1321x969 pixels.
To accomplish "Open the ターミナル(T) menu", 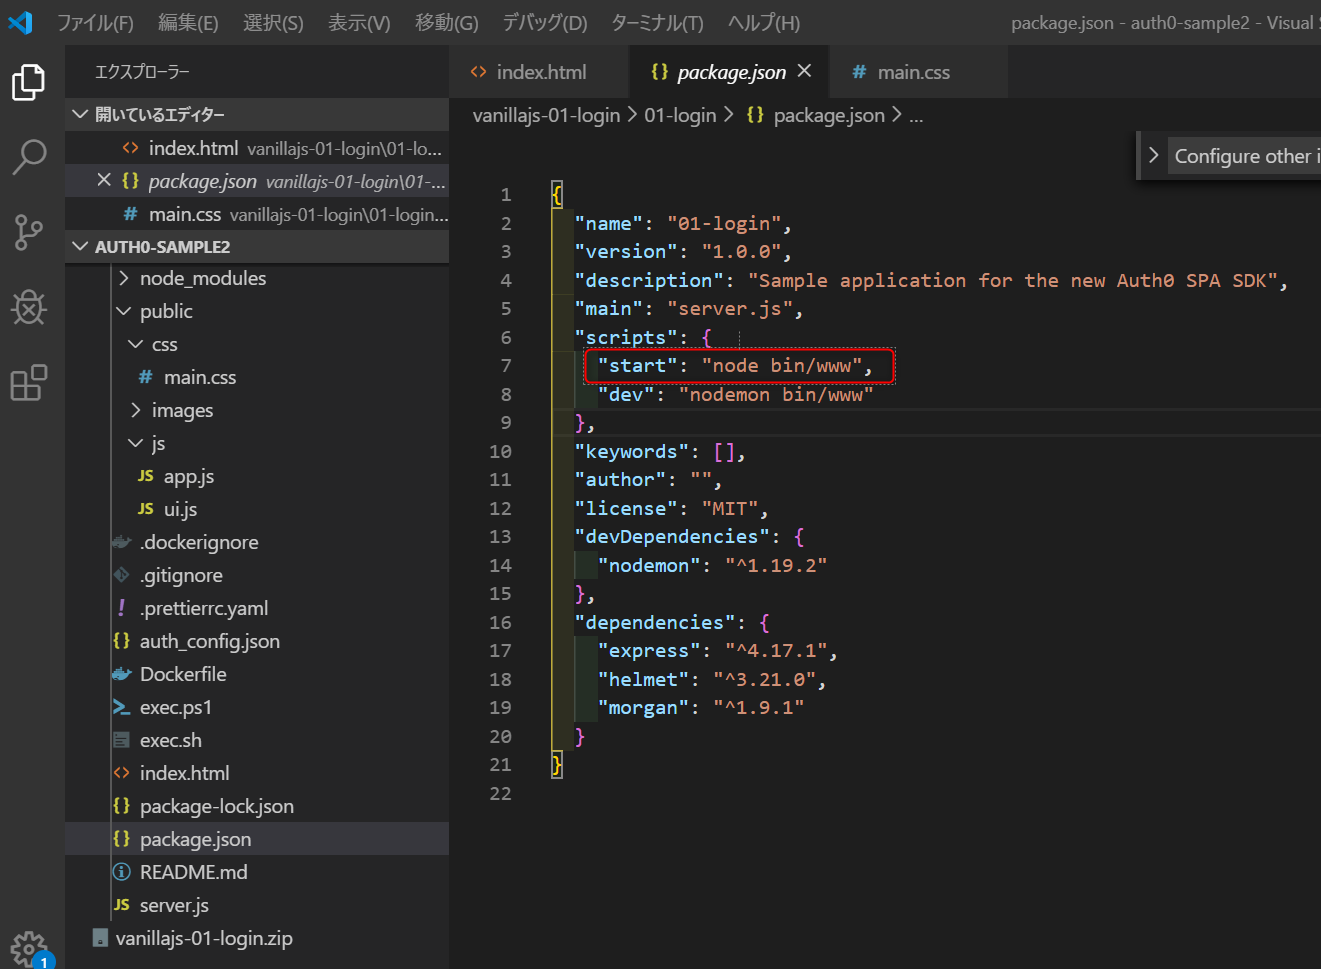I will (657, 22).
